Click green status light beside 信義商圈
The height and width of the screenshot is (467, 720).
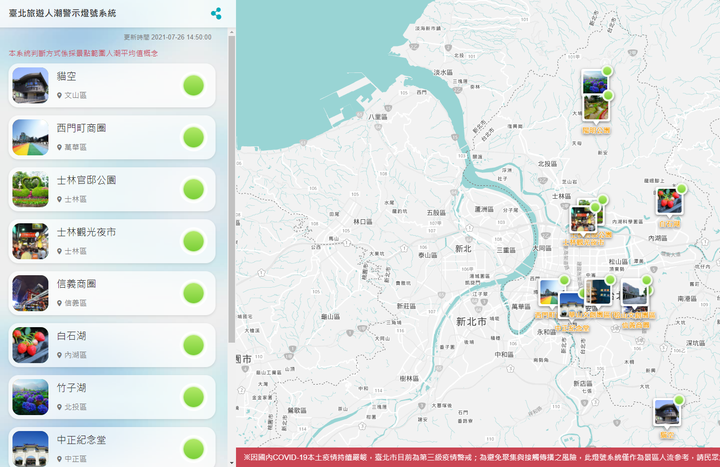coord(194,293)
